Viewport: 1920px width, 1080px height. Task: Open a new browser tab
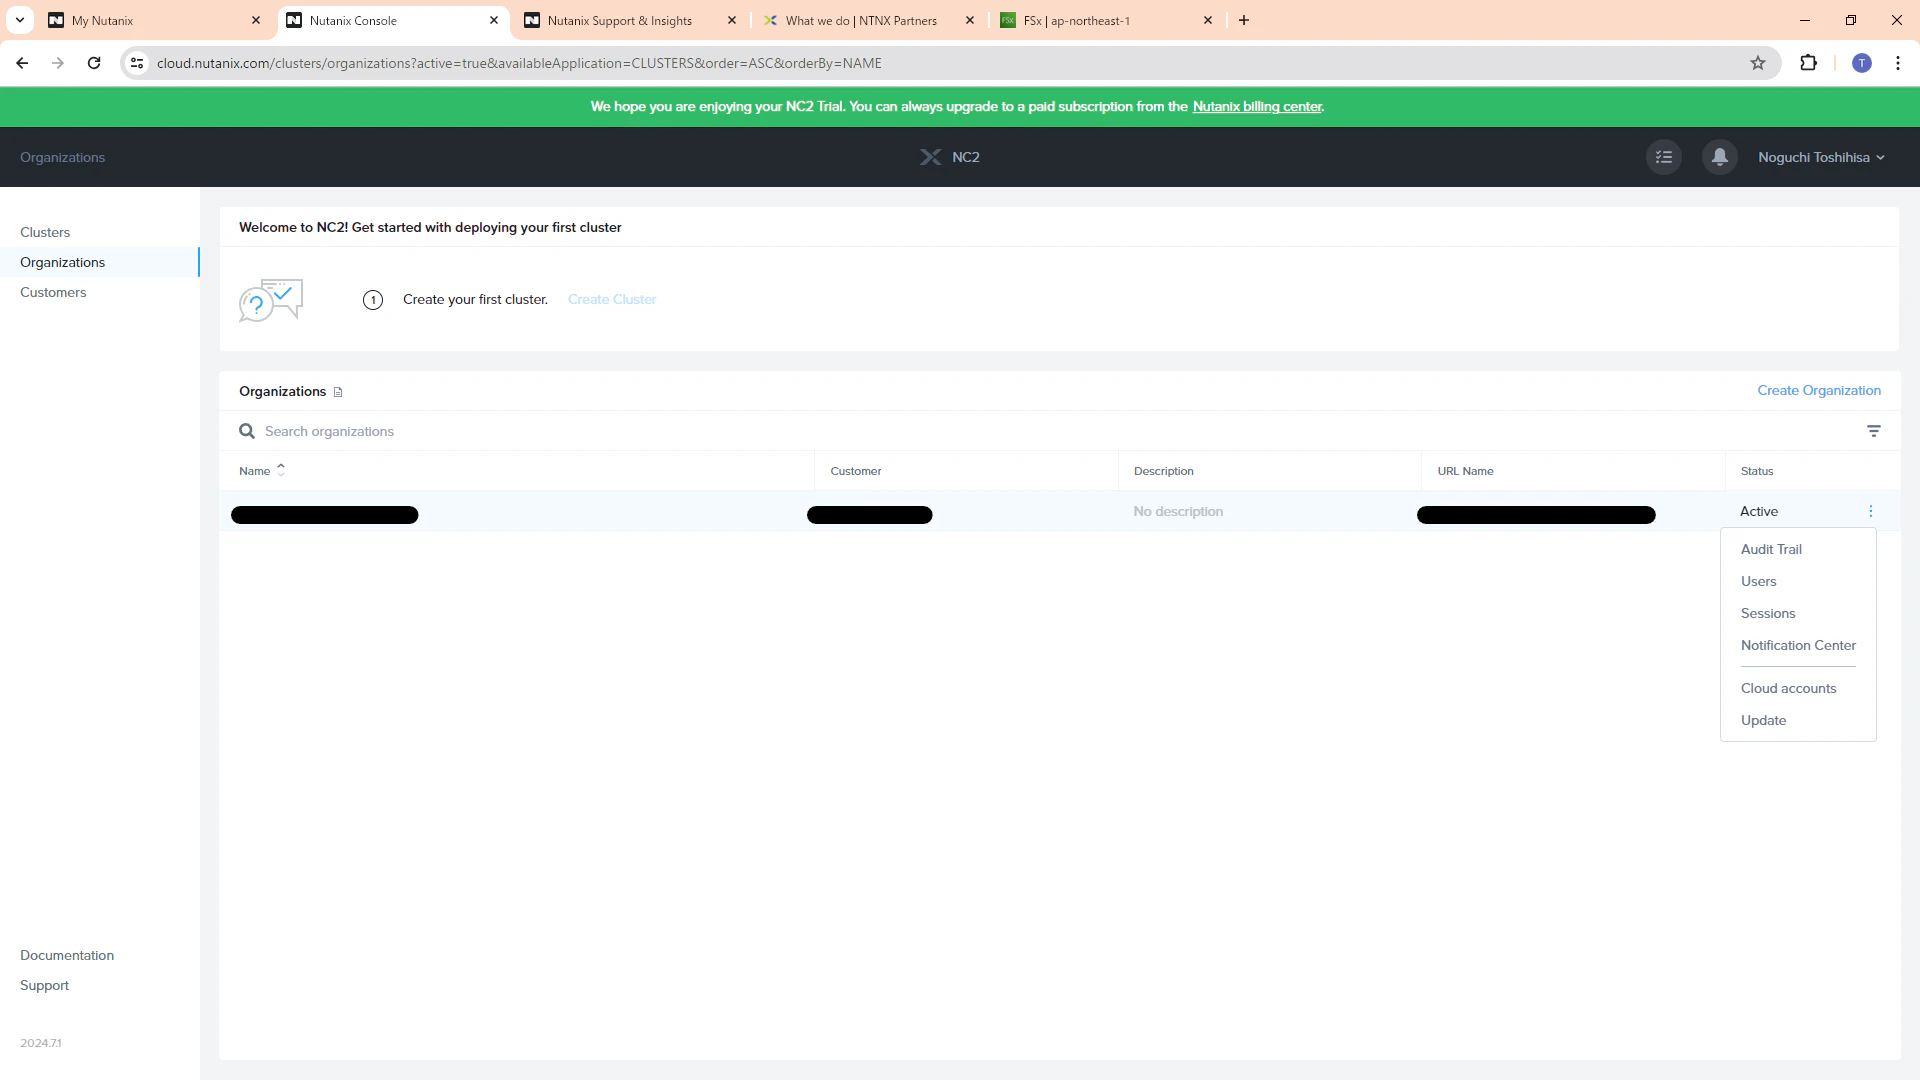coord(1244,20)
